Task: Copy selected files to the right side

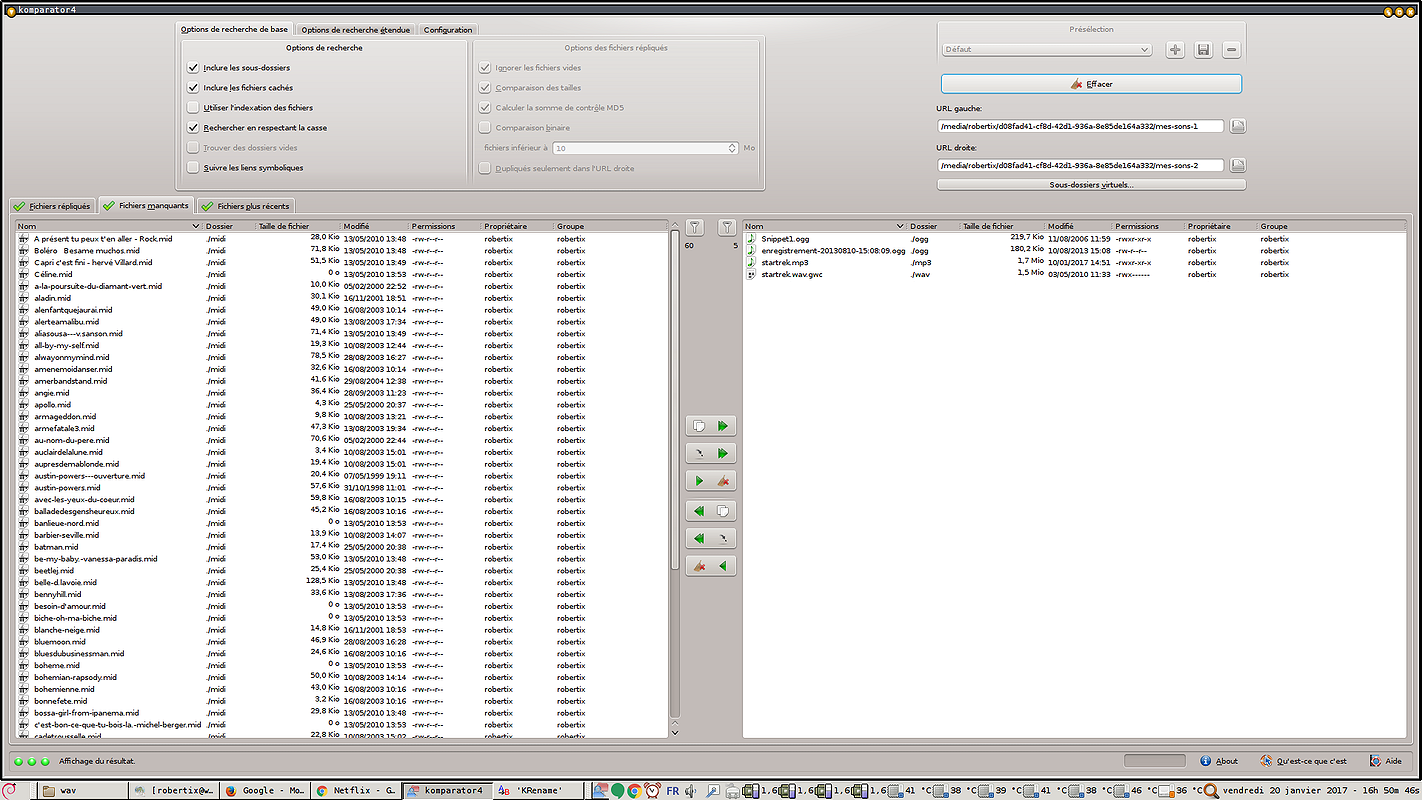Action: [x=711, y=426]
